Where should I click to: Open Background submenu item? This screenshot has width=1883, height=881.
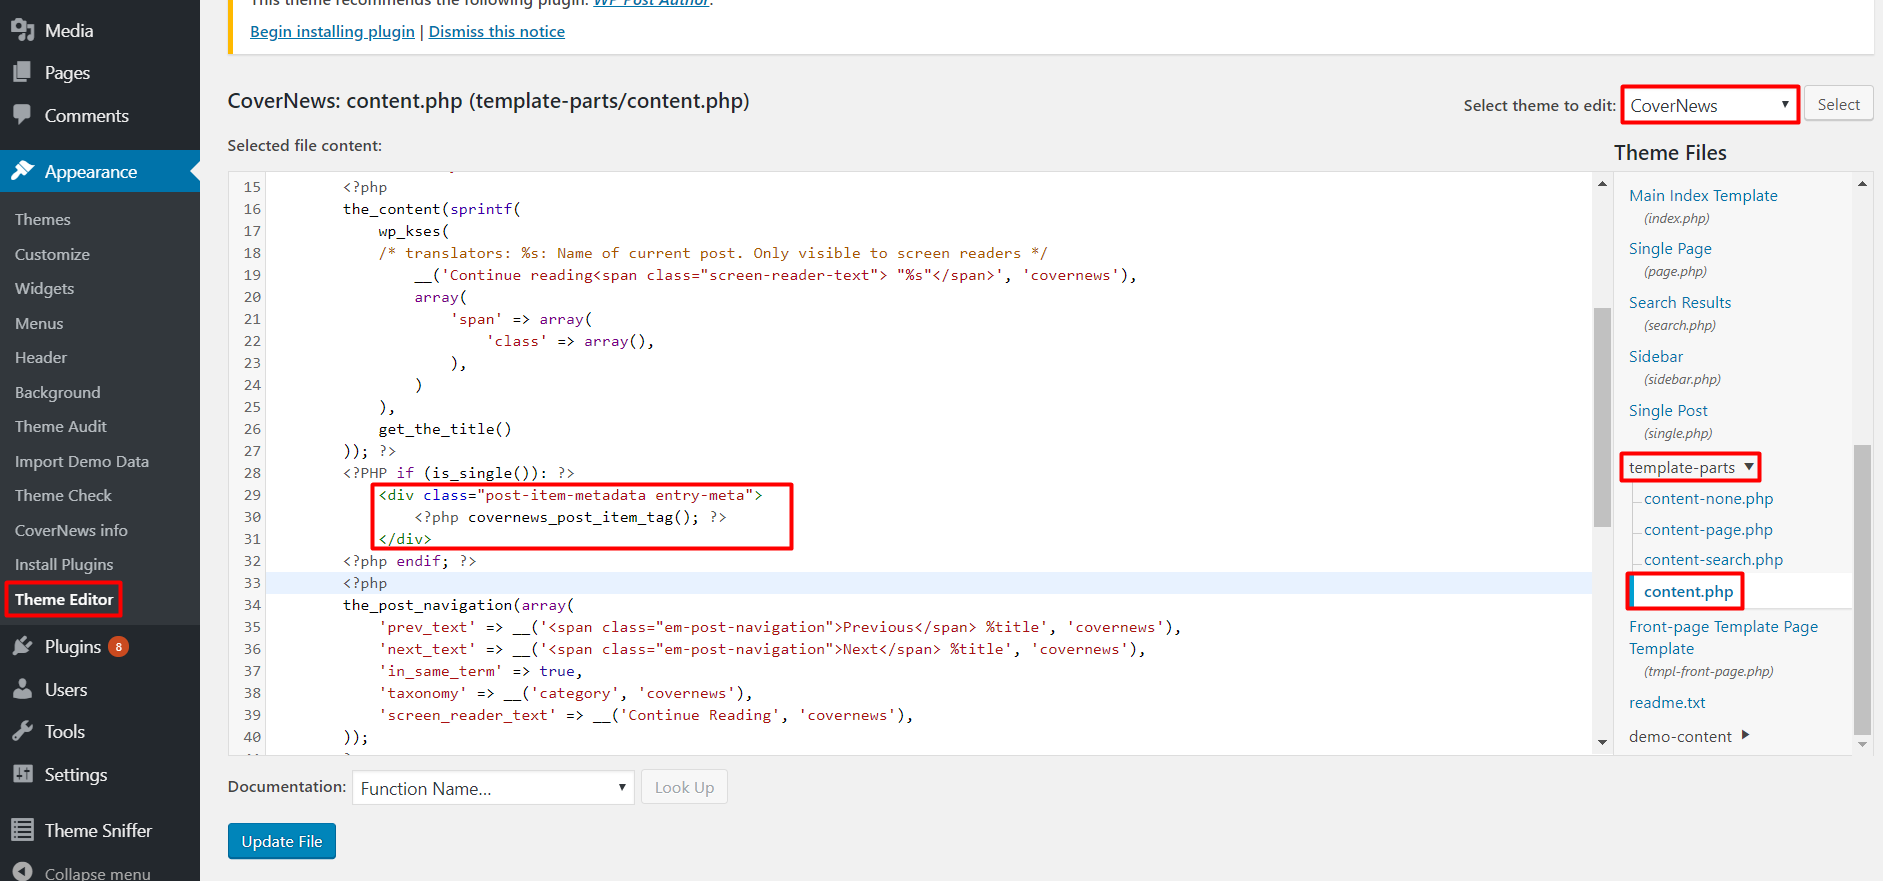pos(57,392)
